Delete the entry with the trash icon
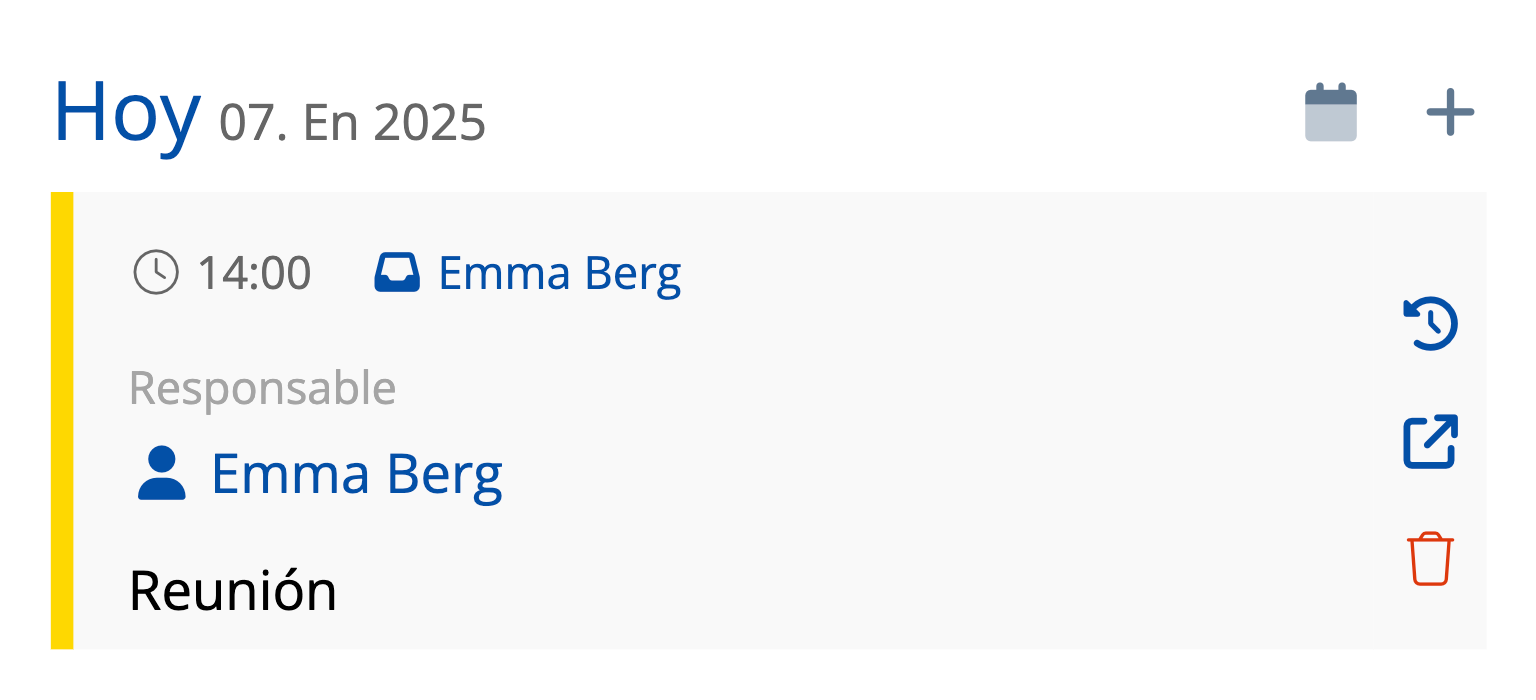The height and width of the screenshot is (700, 1536). (1431, 558)
